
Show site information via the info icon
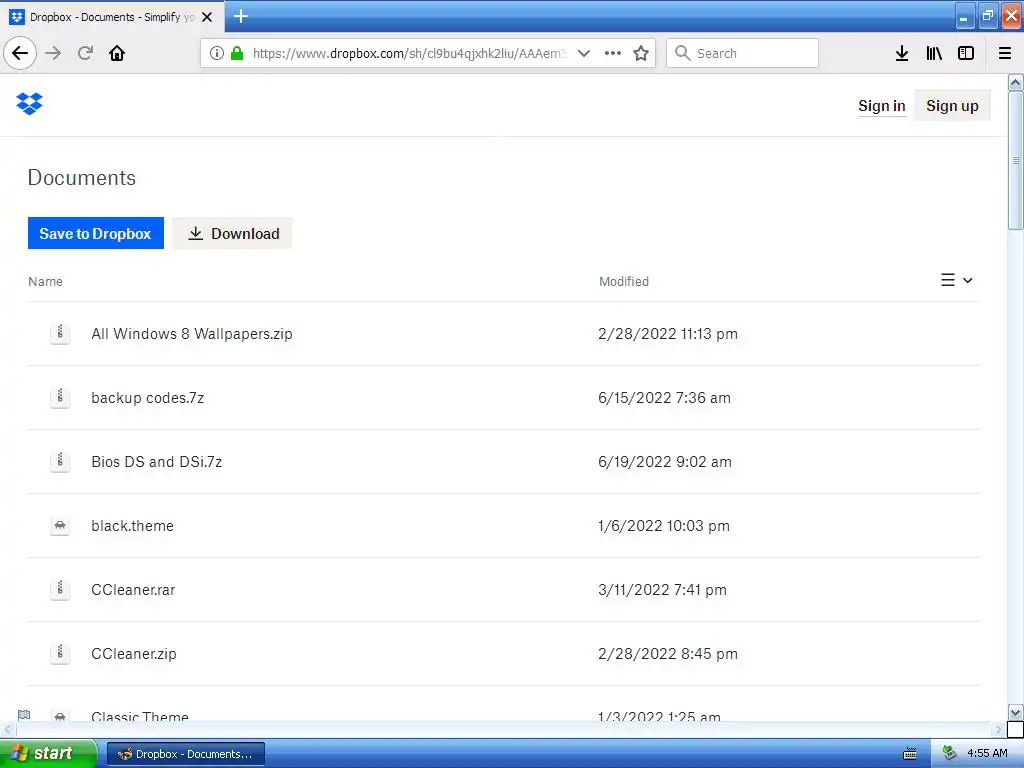(217, 53)
